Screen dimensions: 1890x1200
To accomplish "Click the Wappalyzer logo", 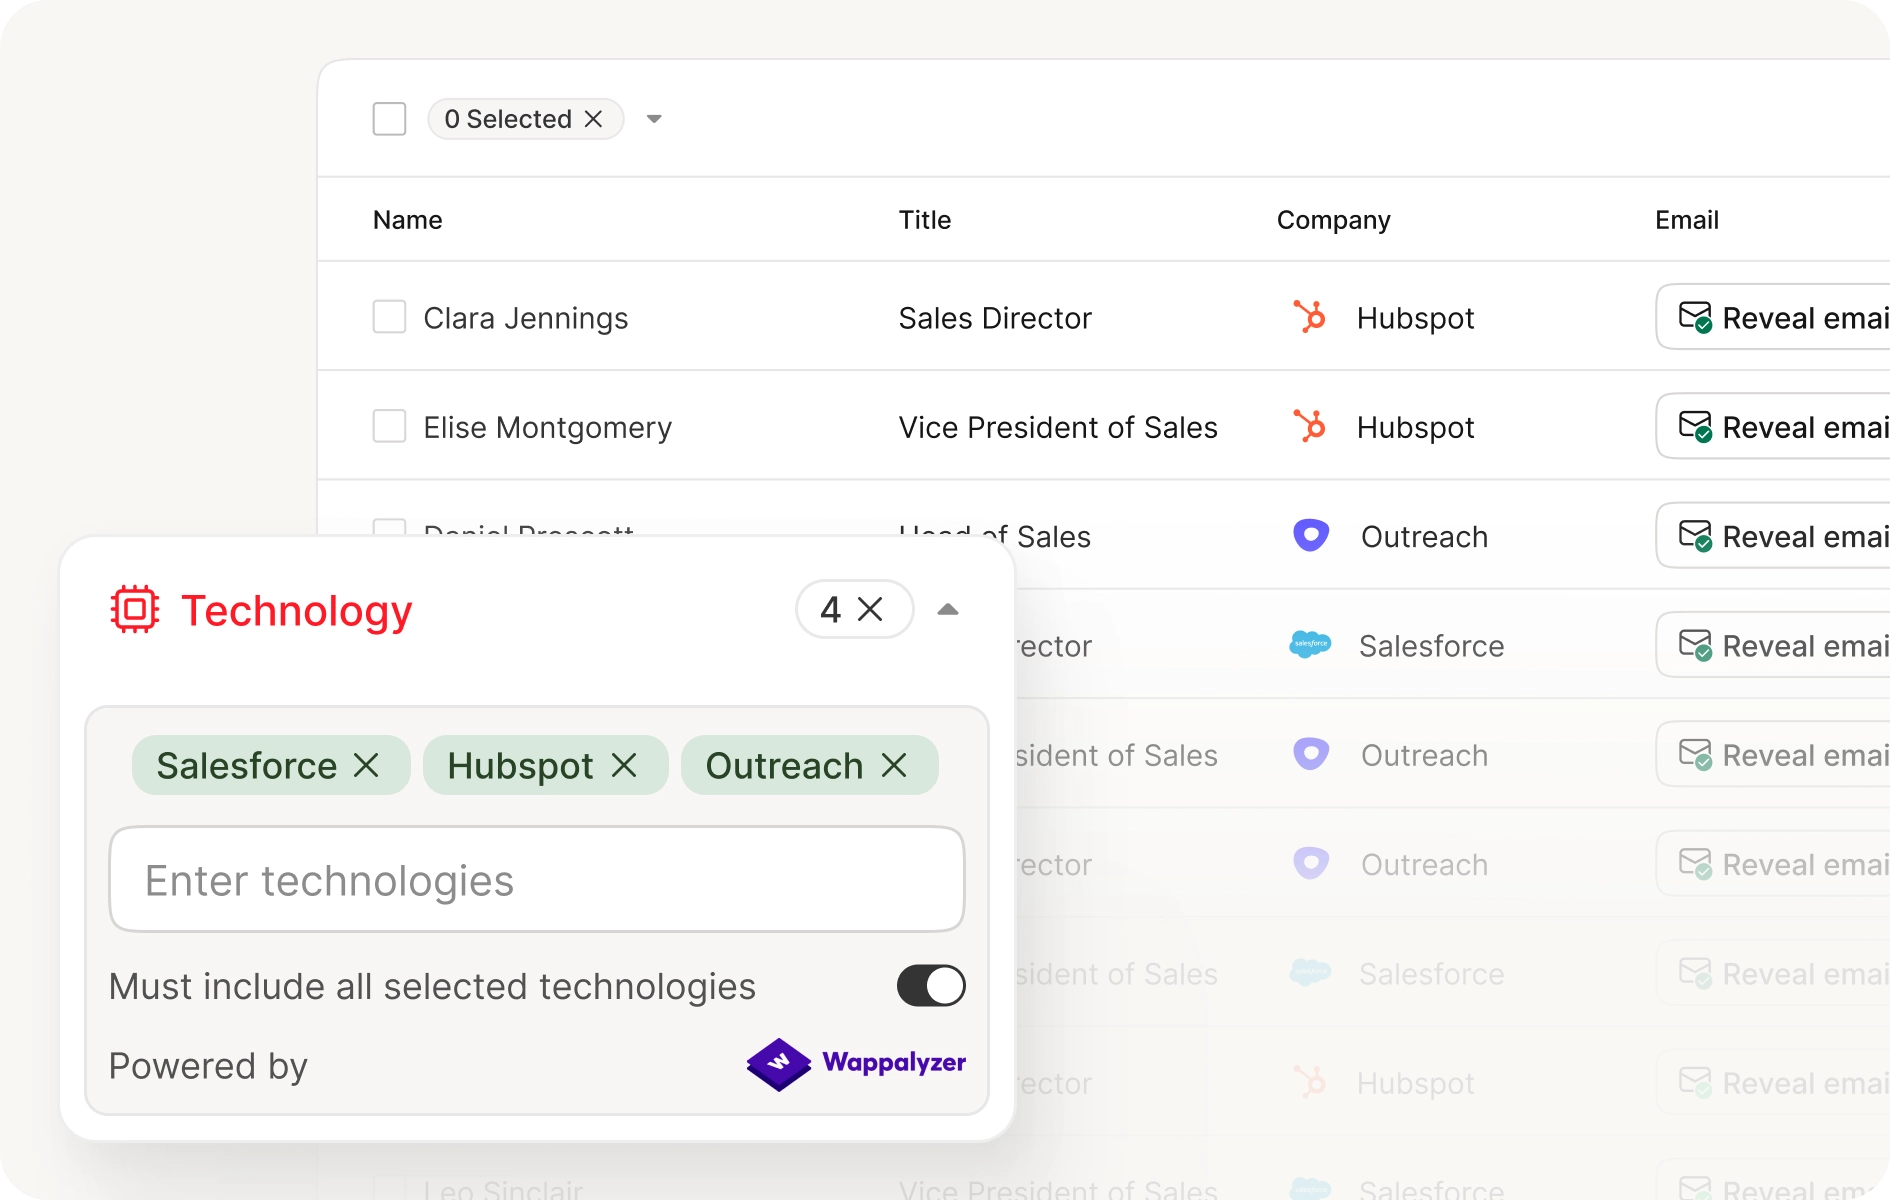I will 856,1064.
